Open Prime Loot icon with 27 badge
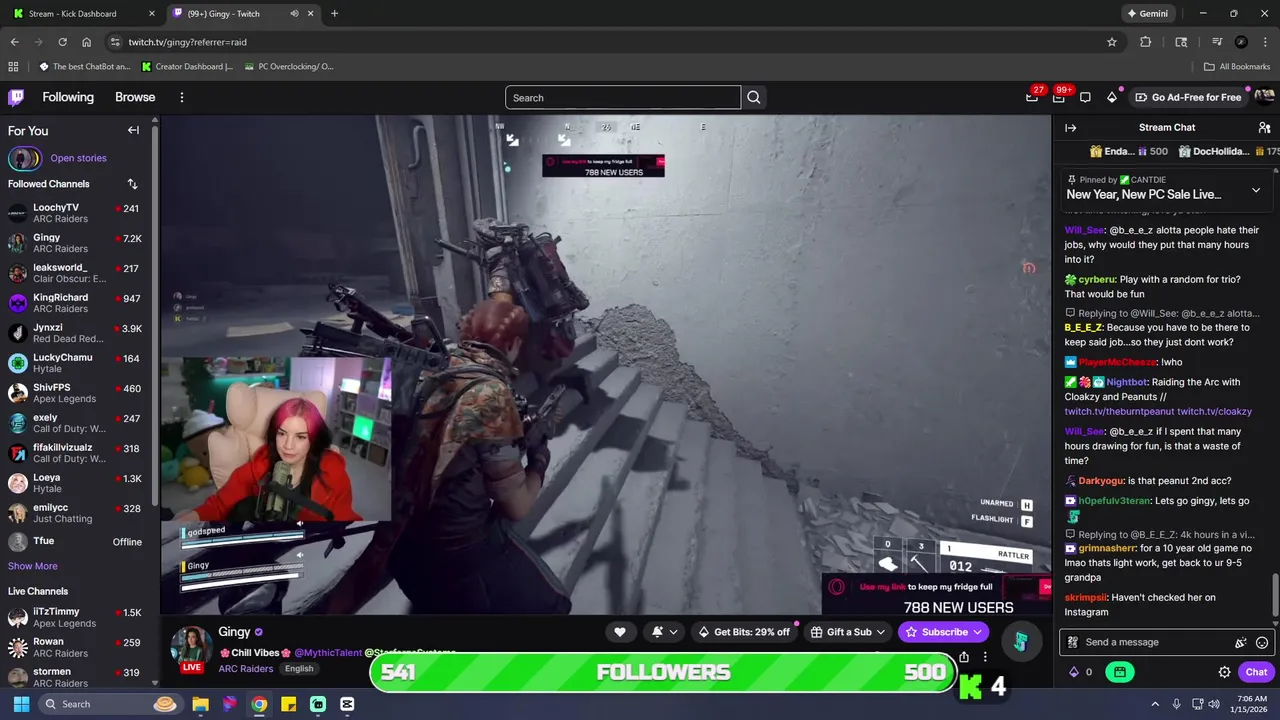 (1032, 97)
